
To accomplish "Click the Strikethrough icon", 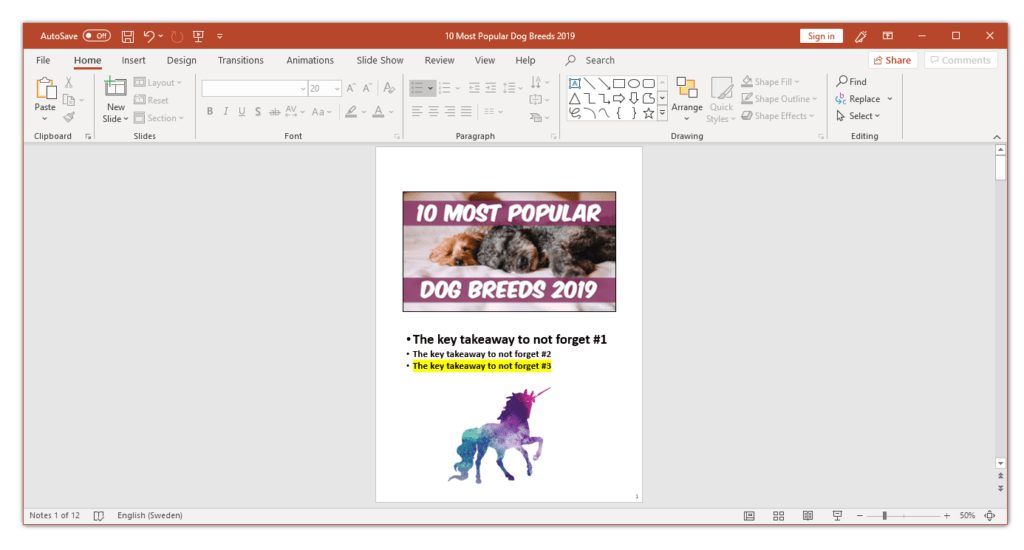I will [x=274, y=112].
